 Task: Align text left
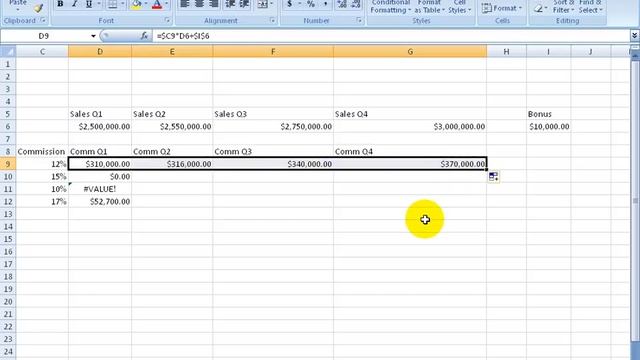[x=185, y=4]
